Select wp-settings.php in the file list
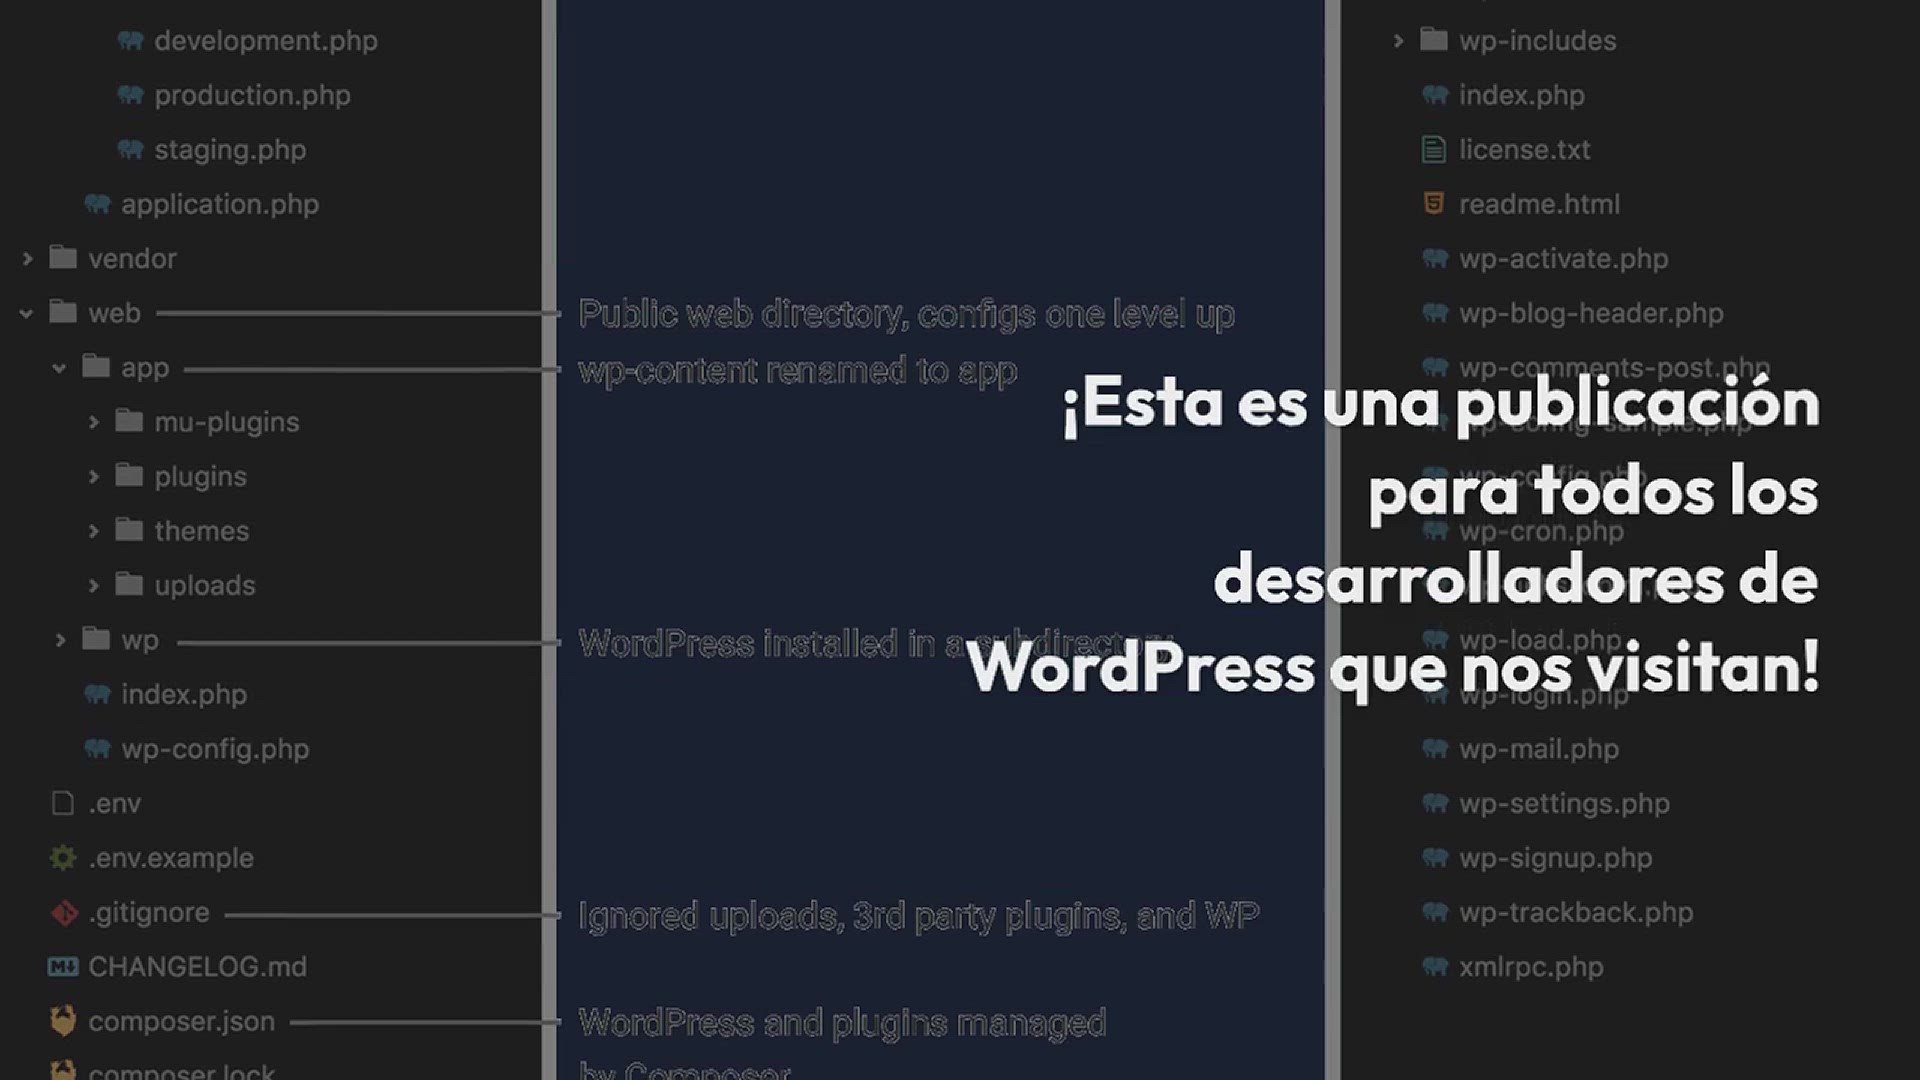Viewport: 1920px width, 1080px height. point(1563,804)
